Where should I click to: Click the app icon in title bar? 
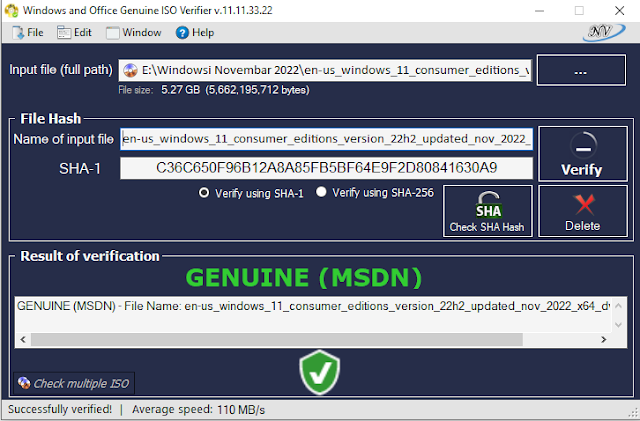pyautogui.click(x=11, y=11)
